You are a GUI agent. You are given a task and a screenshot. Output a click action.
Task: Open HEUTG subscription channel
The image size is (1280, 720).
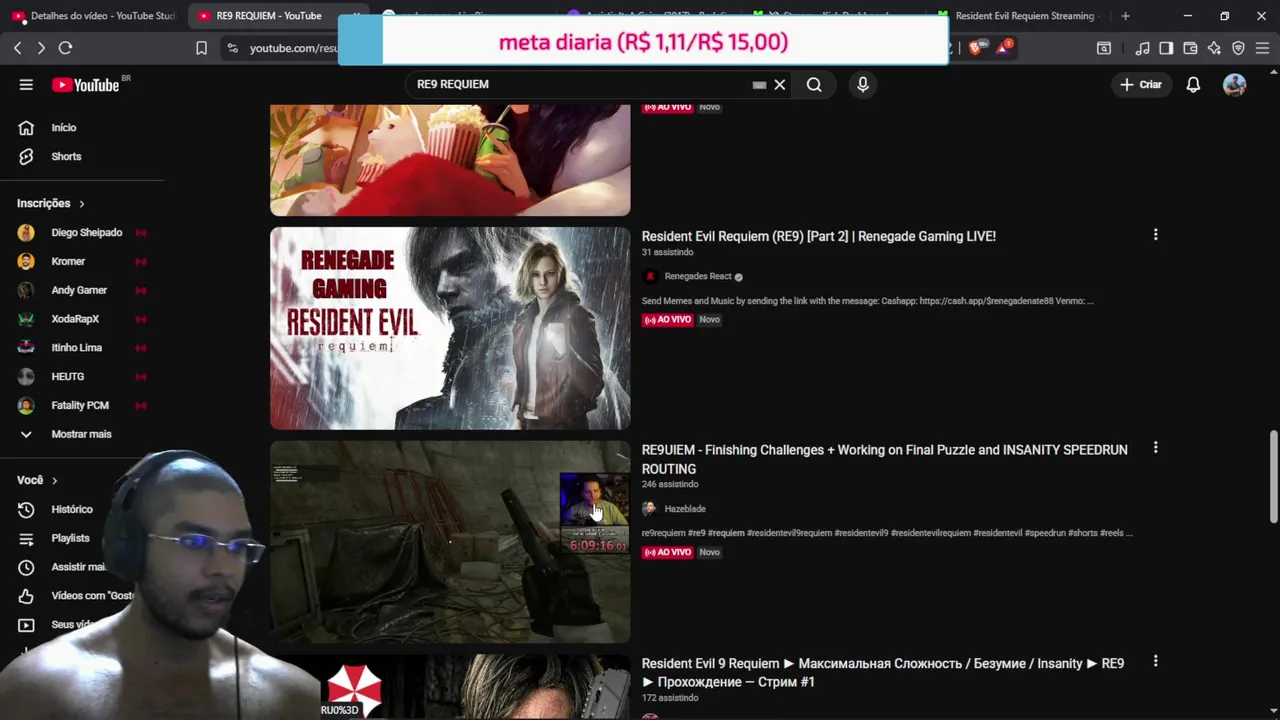[x=84, y=377]
